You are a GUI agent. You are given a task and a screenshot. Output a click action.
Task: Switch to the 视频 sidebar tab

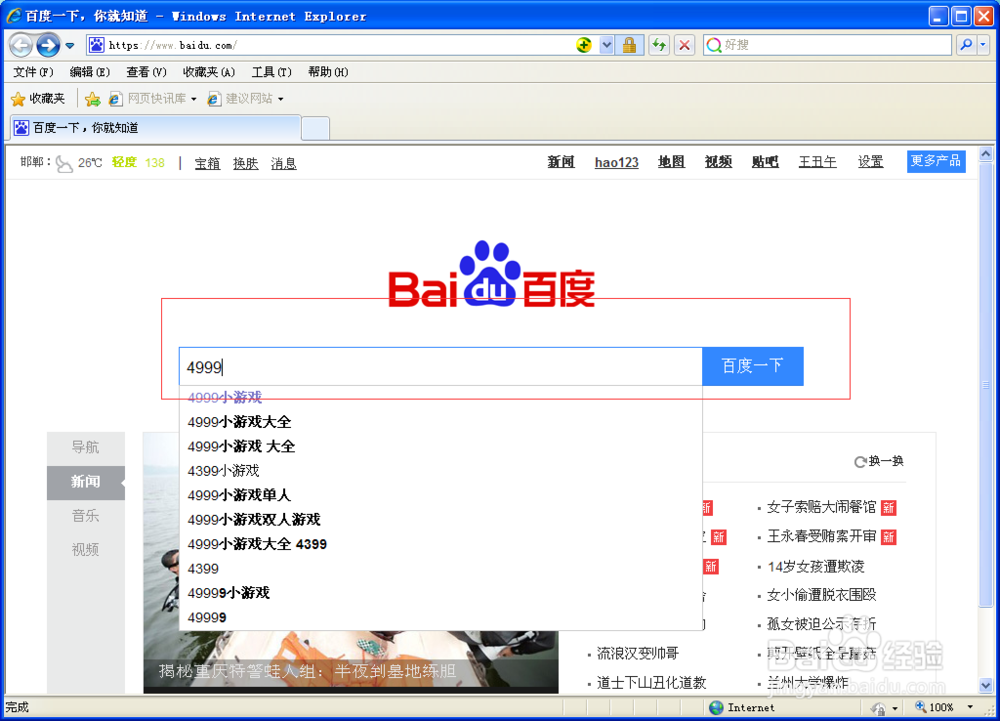85,550
